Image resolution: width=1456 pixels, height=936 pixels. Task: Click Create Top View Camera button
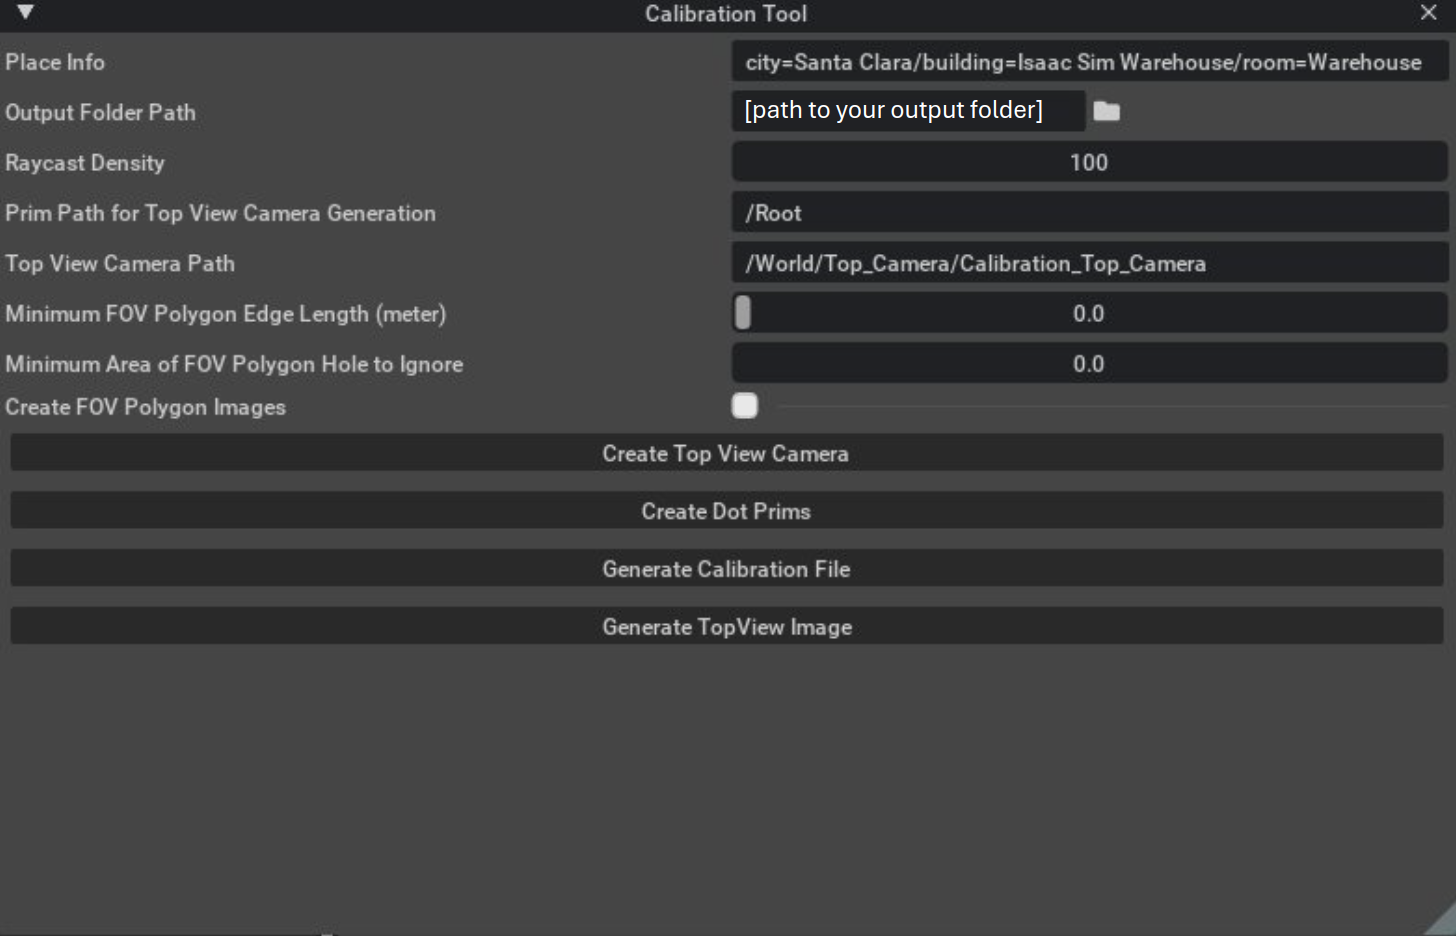click(726, 453)
